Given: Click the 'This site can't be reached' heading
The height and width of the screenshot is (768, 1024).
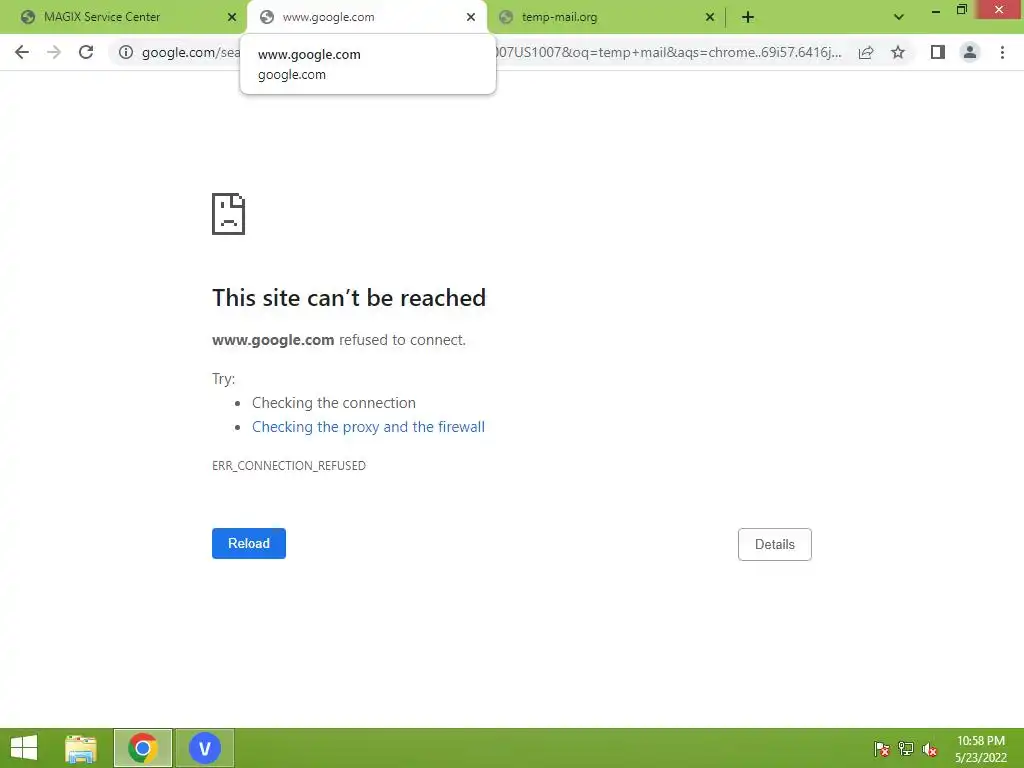Looking at the screenshot, I should point(349,298).
